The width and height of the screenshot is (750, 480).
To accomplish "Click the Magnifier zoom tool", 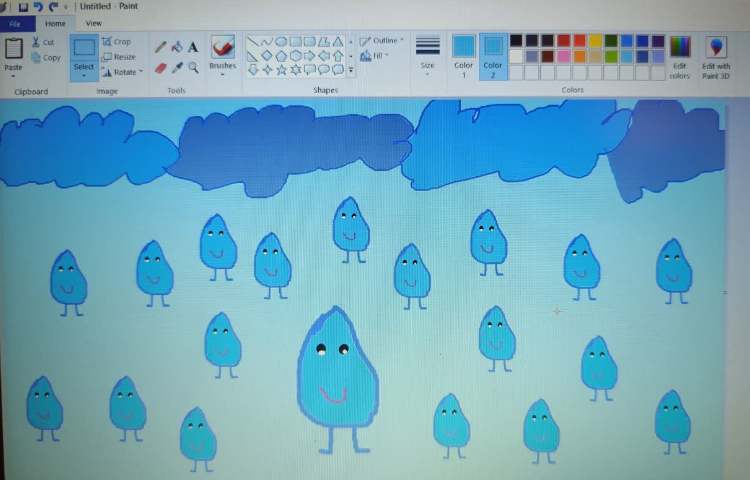I will pyautogui.click(x=193, y=68).
